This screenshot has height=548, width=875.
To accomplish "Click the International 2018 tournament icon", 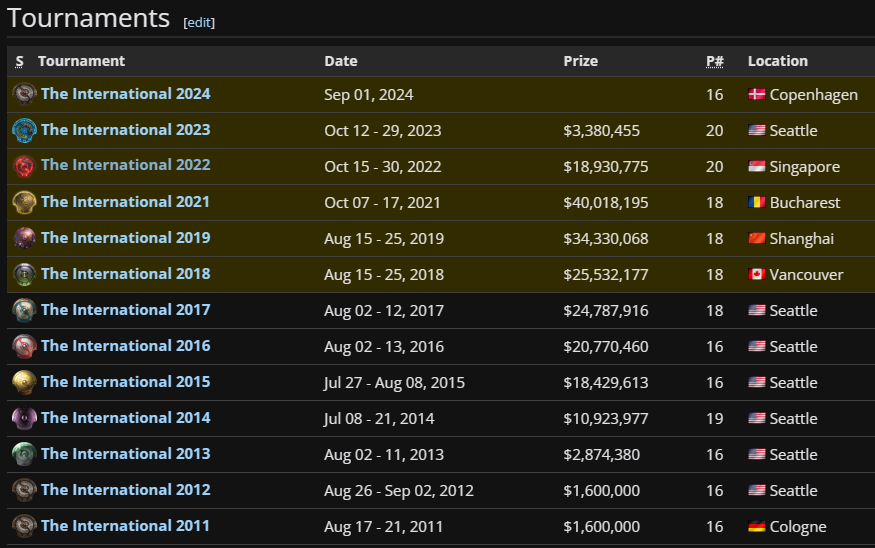I will 24,274.
